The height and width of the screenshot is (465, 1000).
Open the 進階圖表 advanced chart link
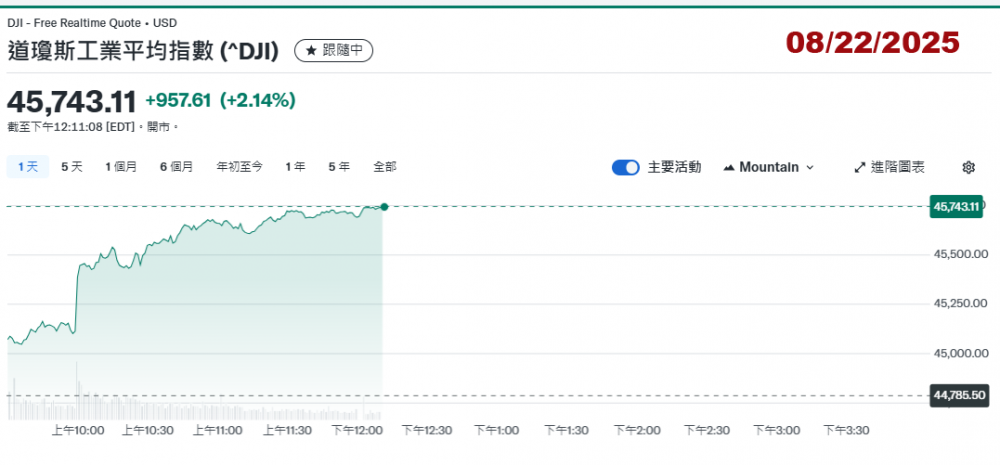tap(898, 167)
